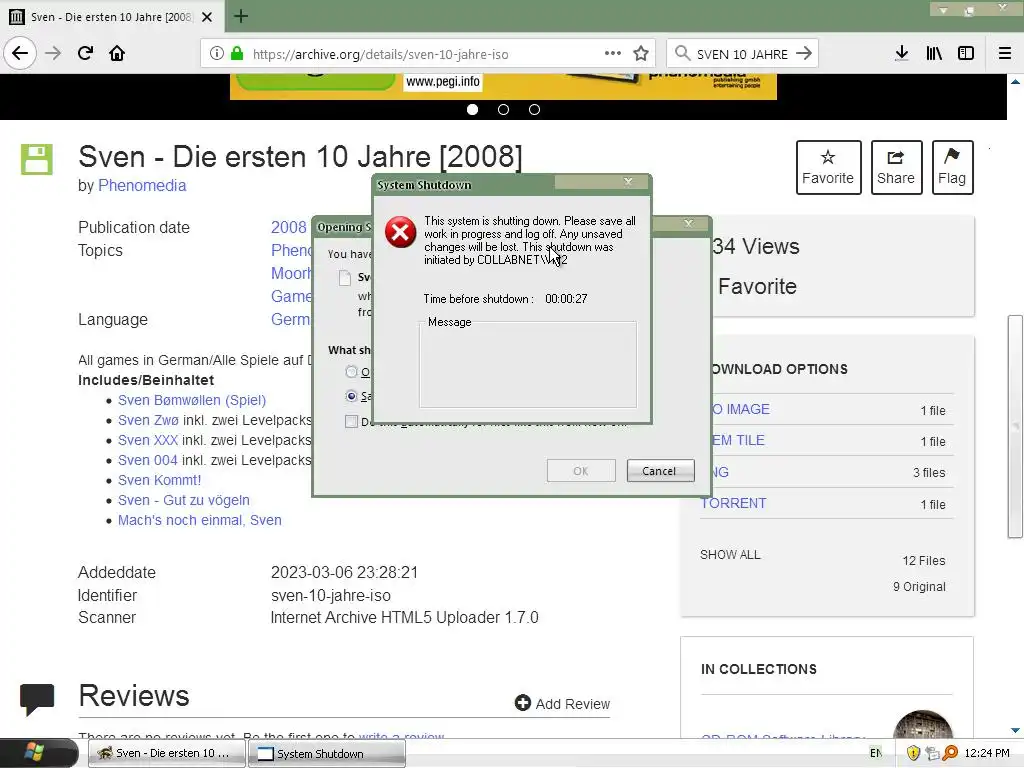Click the page scrollbar up arrow
The width and height of the screenshot is (1024, 768).
tap(1015, 82)
